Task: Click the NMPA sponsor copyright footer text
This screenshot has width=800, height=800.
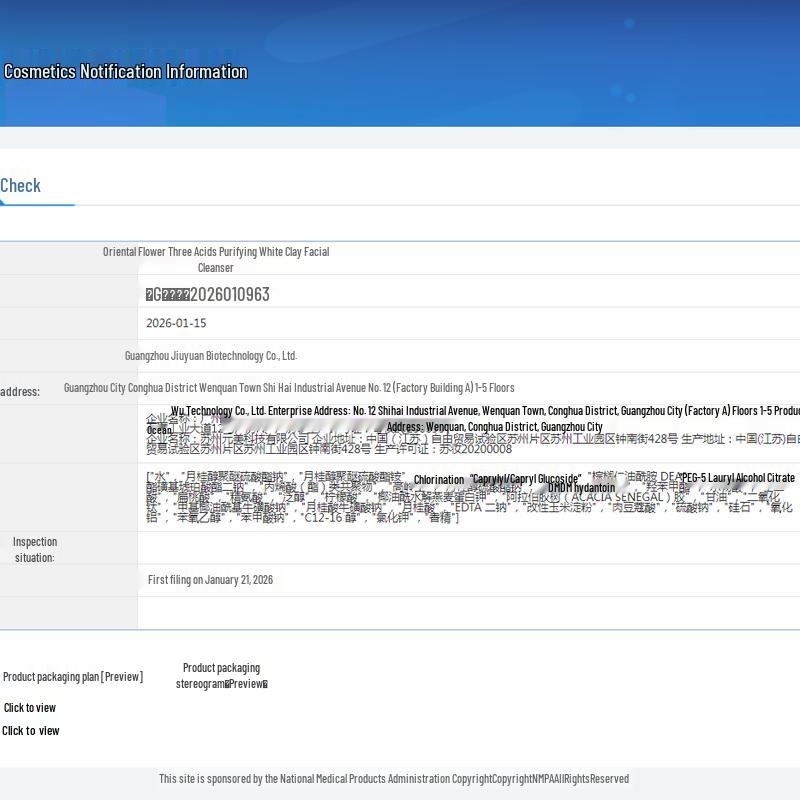Action: [x=393, y=779]
